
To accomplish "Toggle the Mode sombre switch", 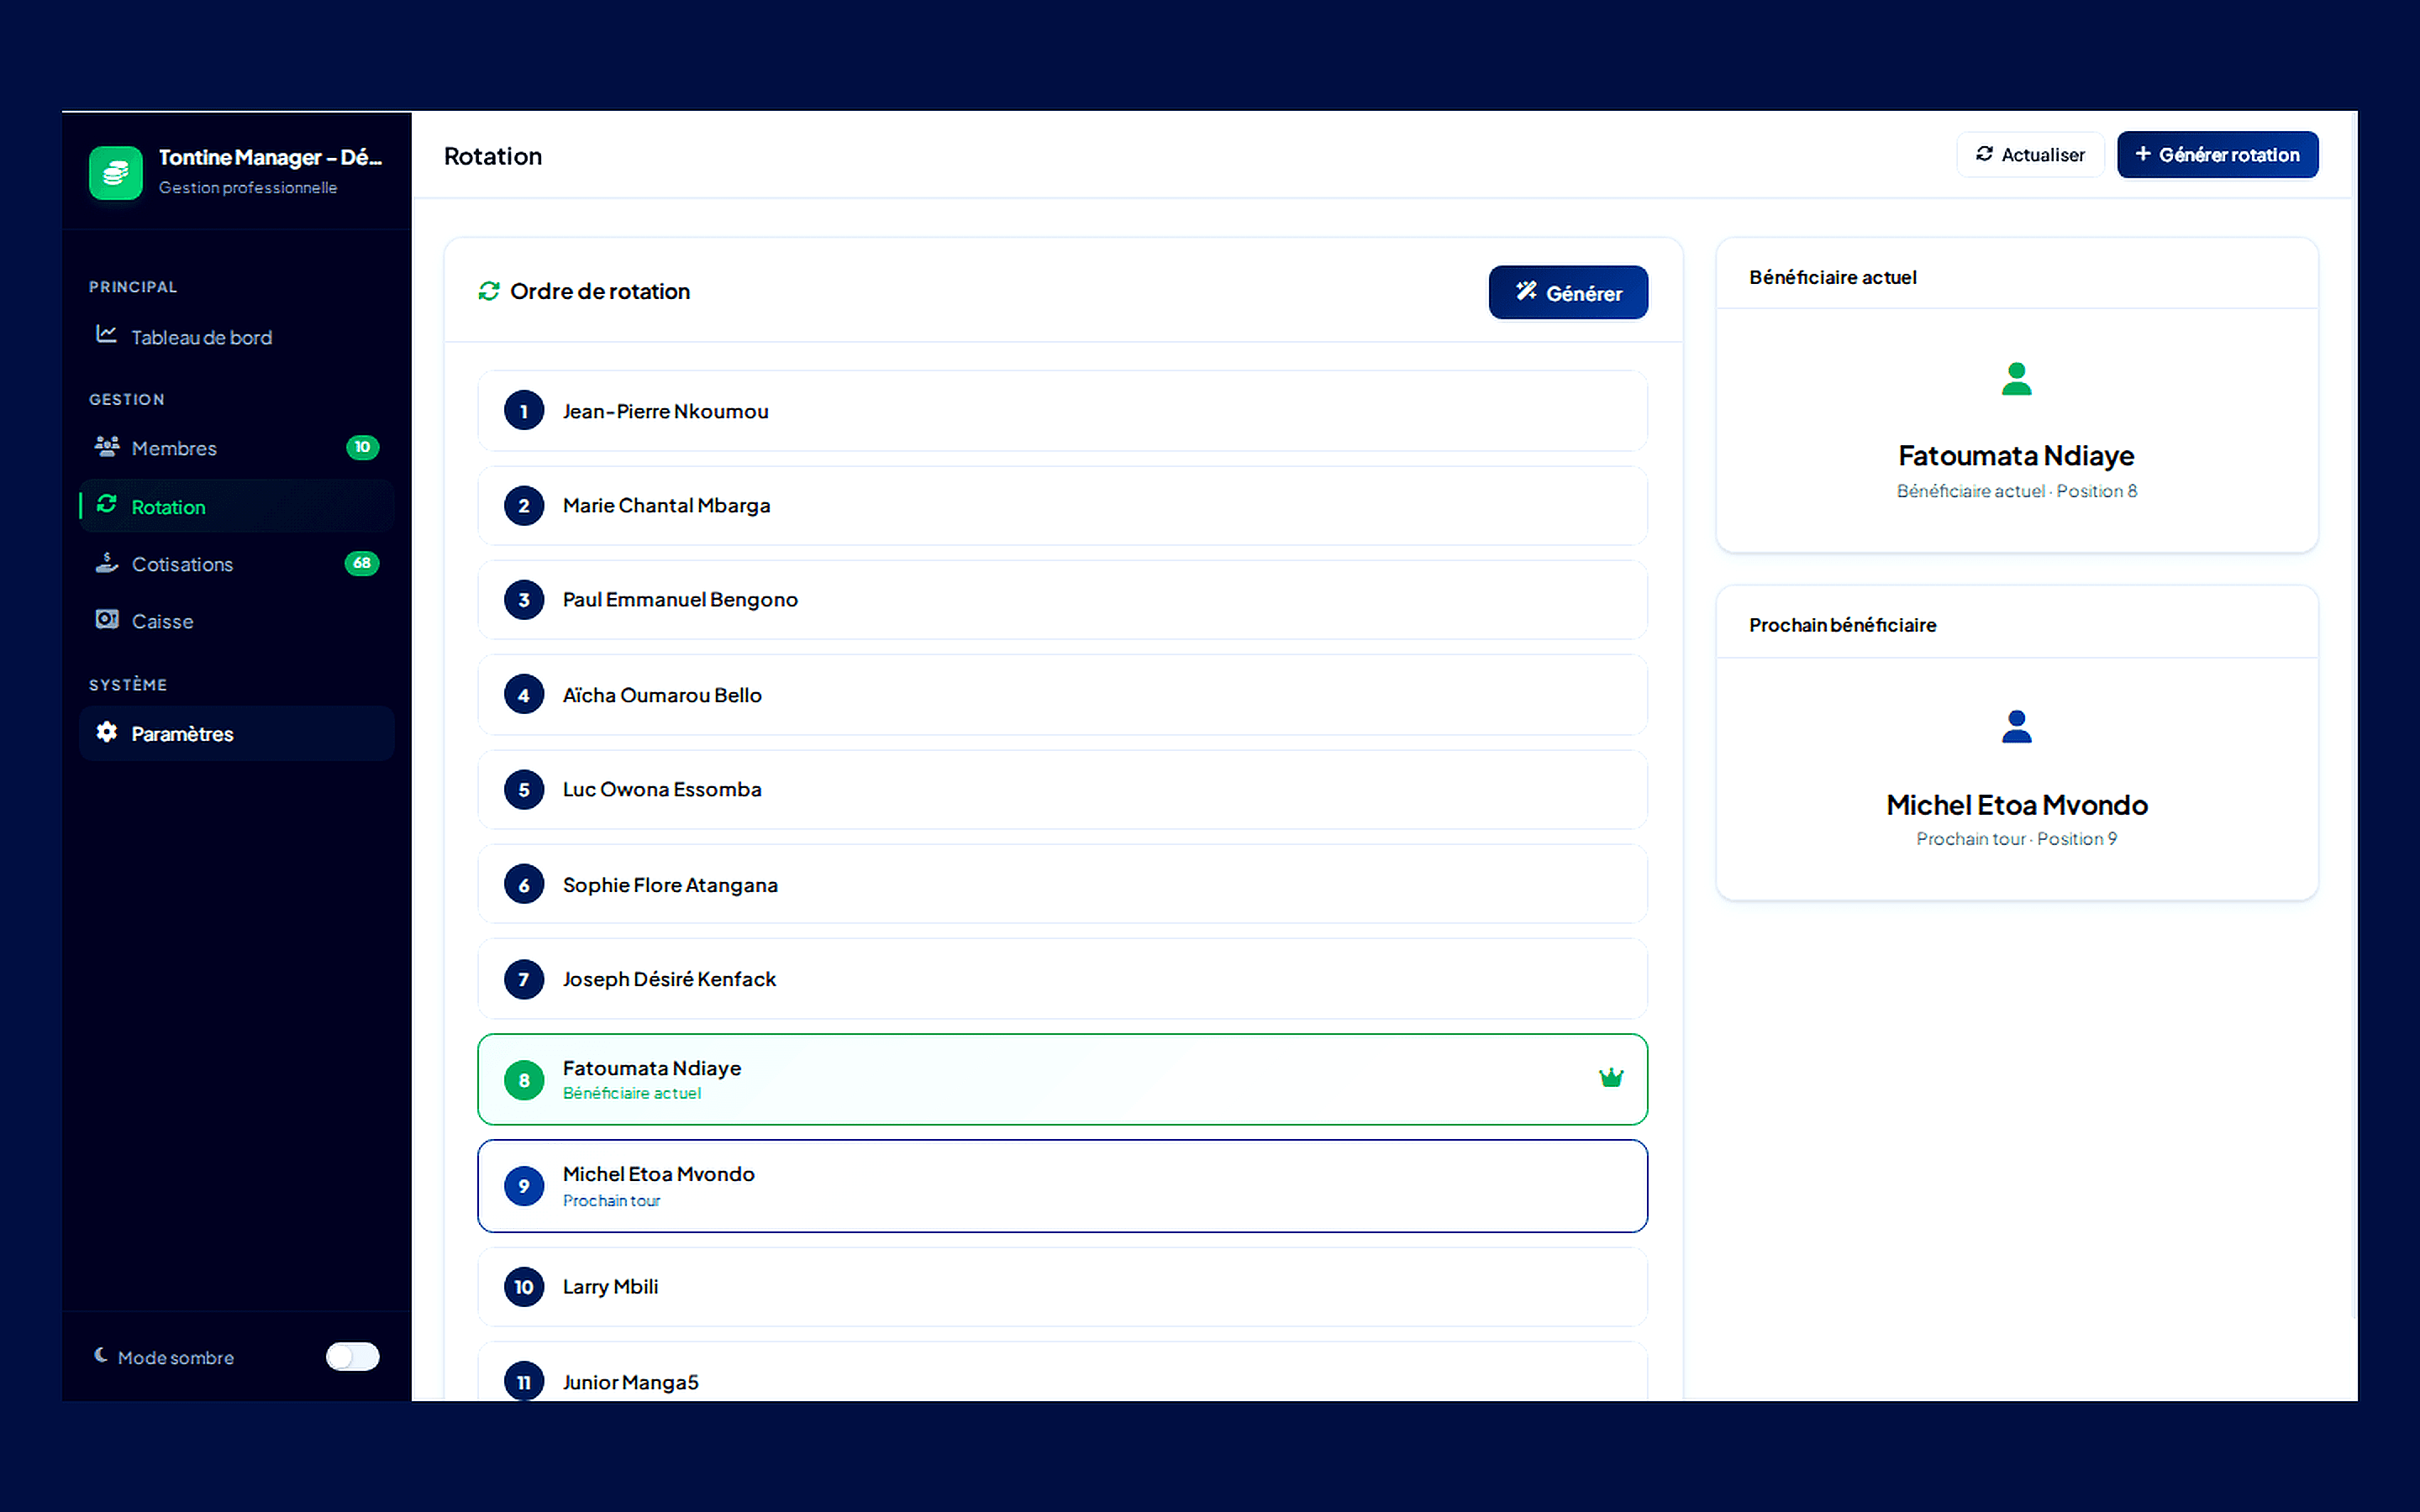I will click(352, 1356).
